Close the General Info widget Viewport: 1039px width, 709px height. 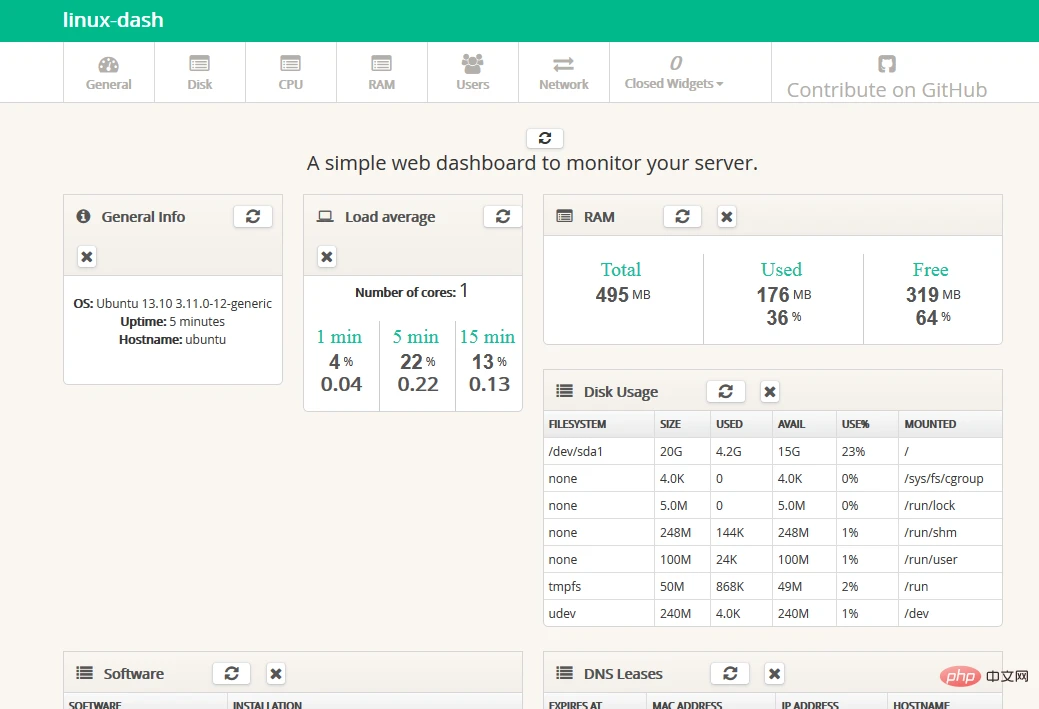[87, 256]
